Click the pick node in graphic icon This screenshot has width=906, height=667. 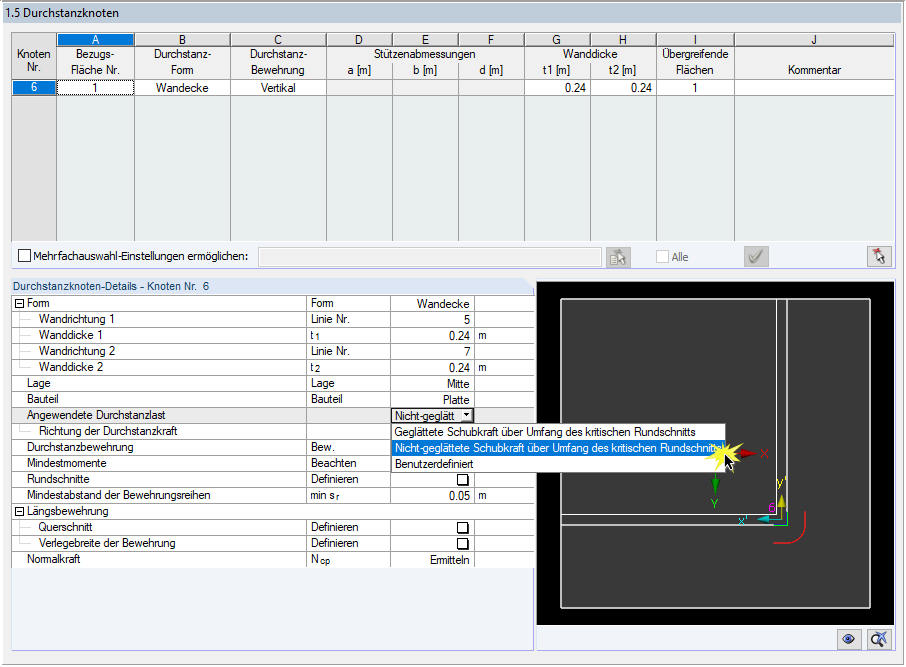pyautogui.click(x=879, y=257)
